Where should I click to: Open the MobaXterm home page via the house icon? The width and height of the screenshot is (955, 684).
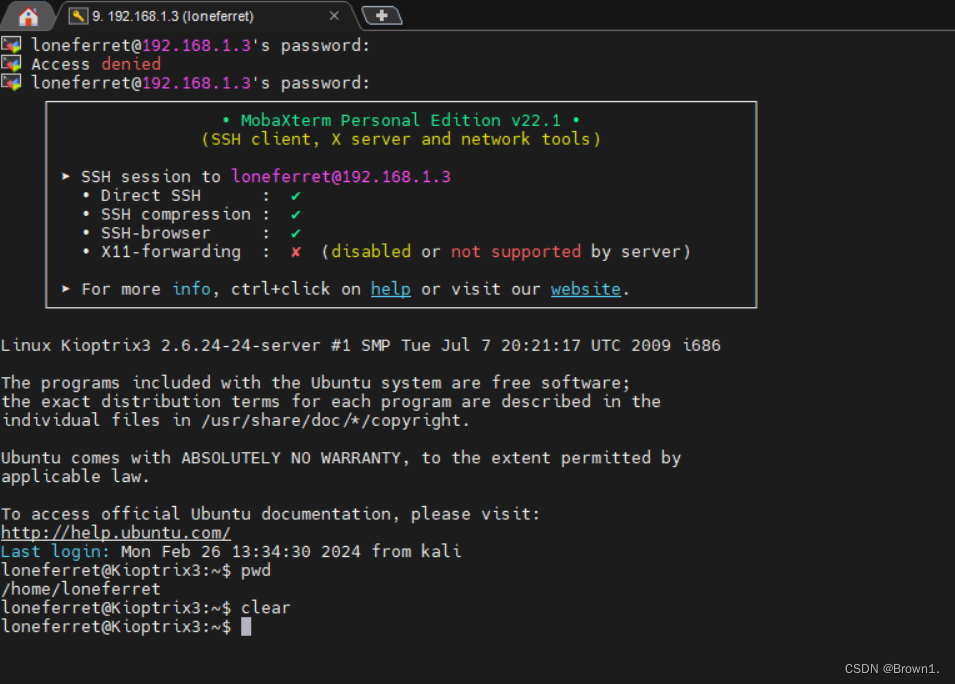(x=27, y=15)
